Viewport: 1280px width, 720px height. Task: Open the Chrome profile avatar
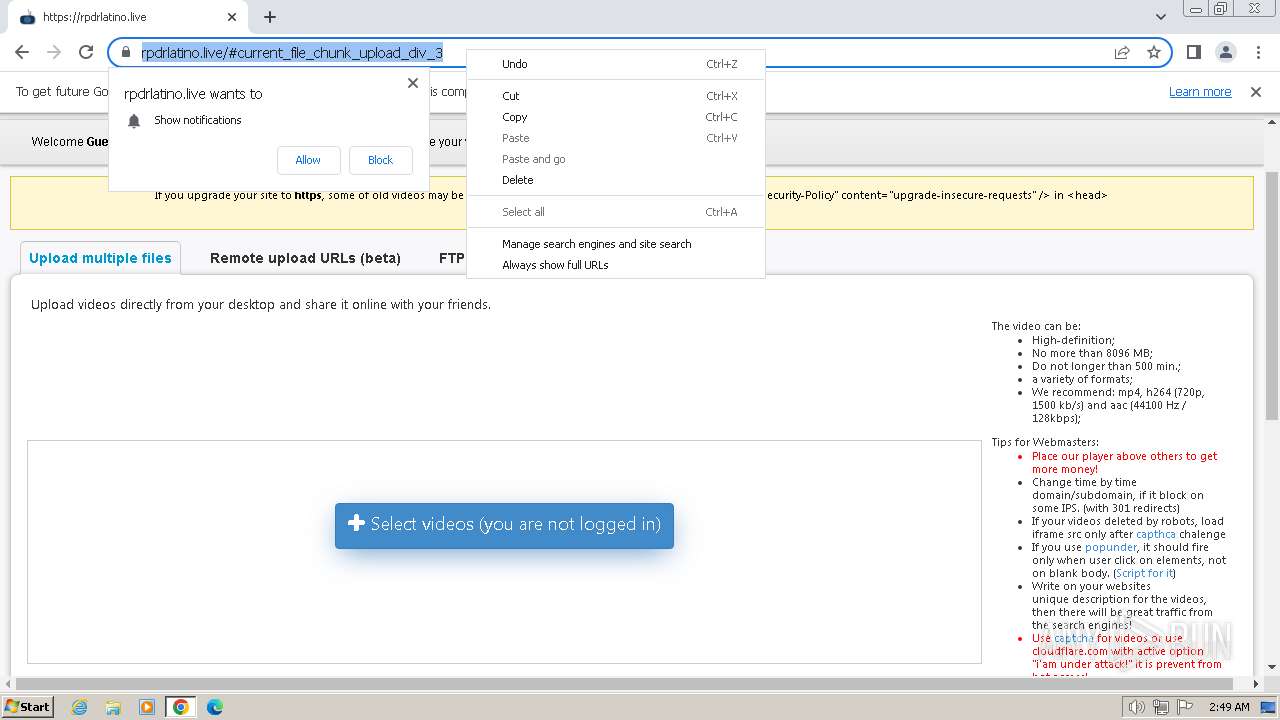(1225, 52)
